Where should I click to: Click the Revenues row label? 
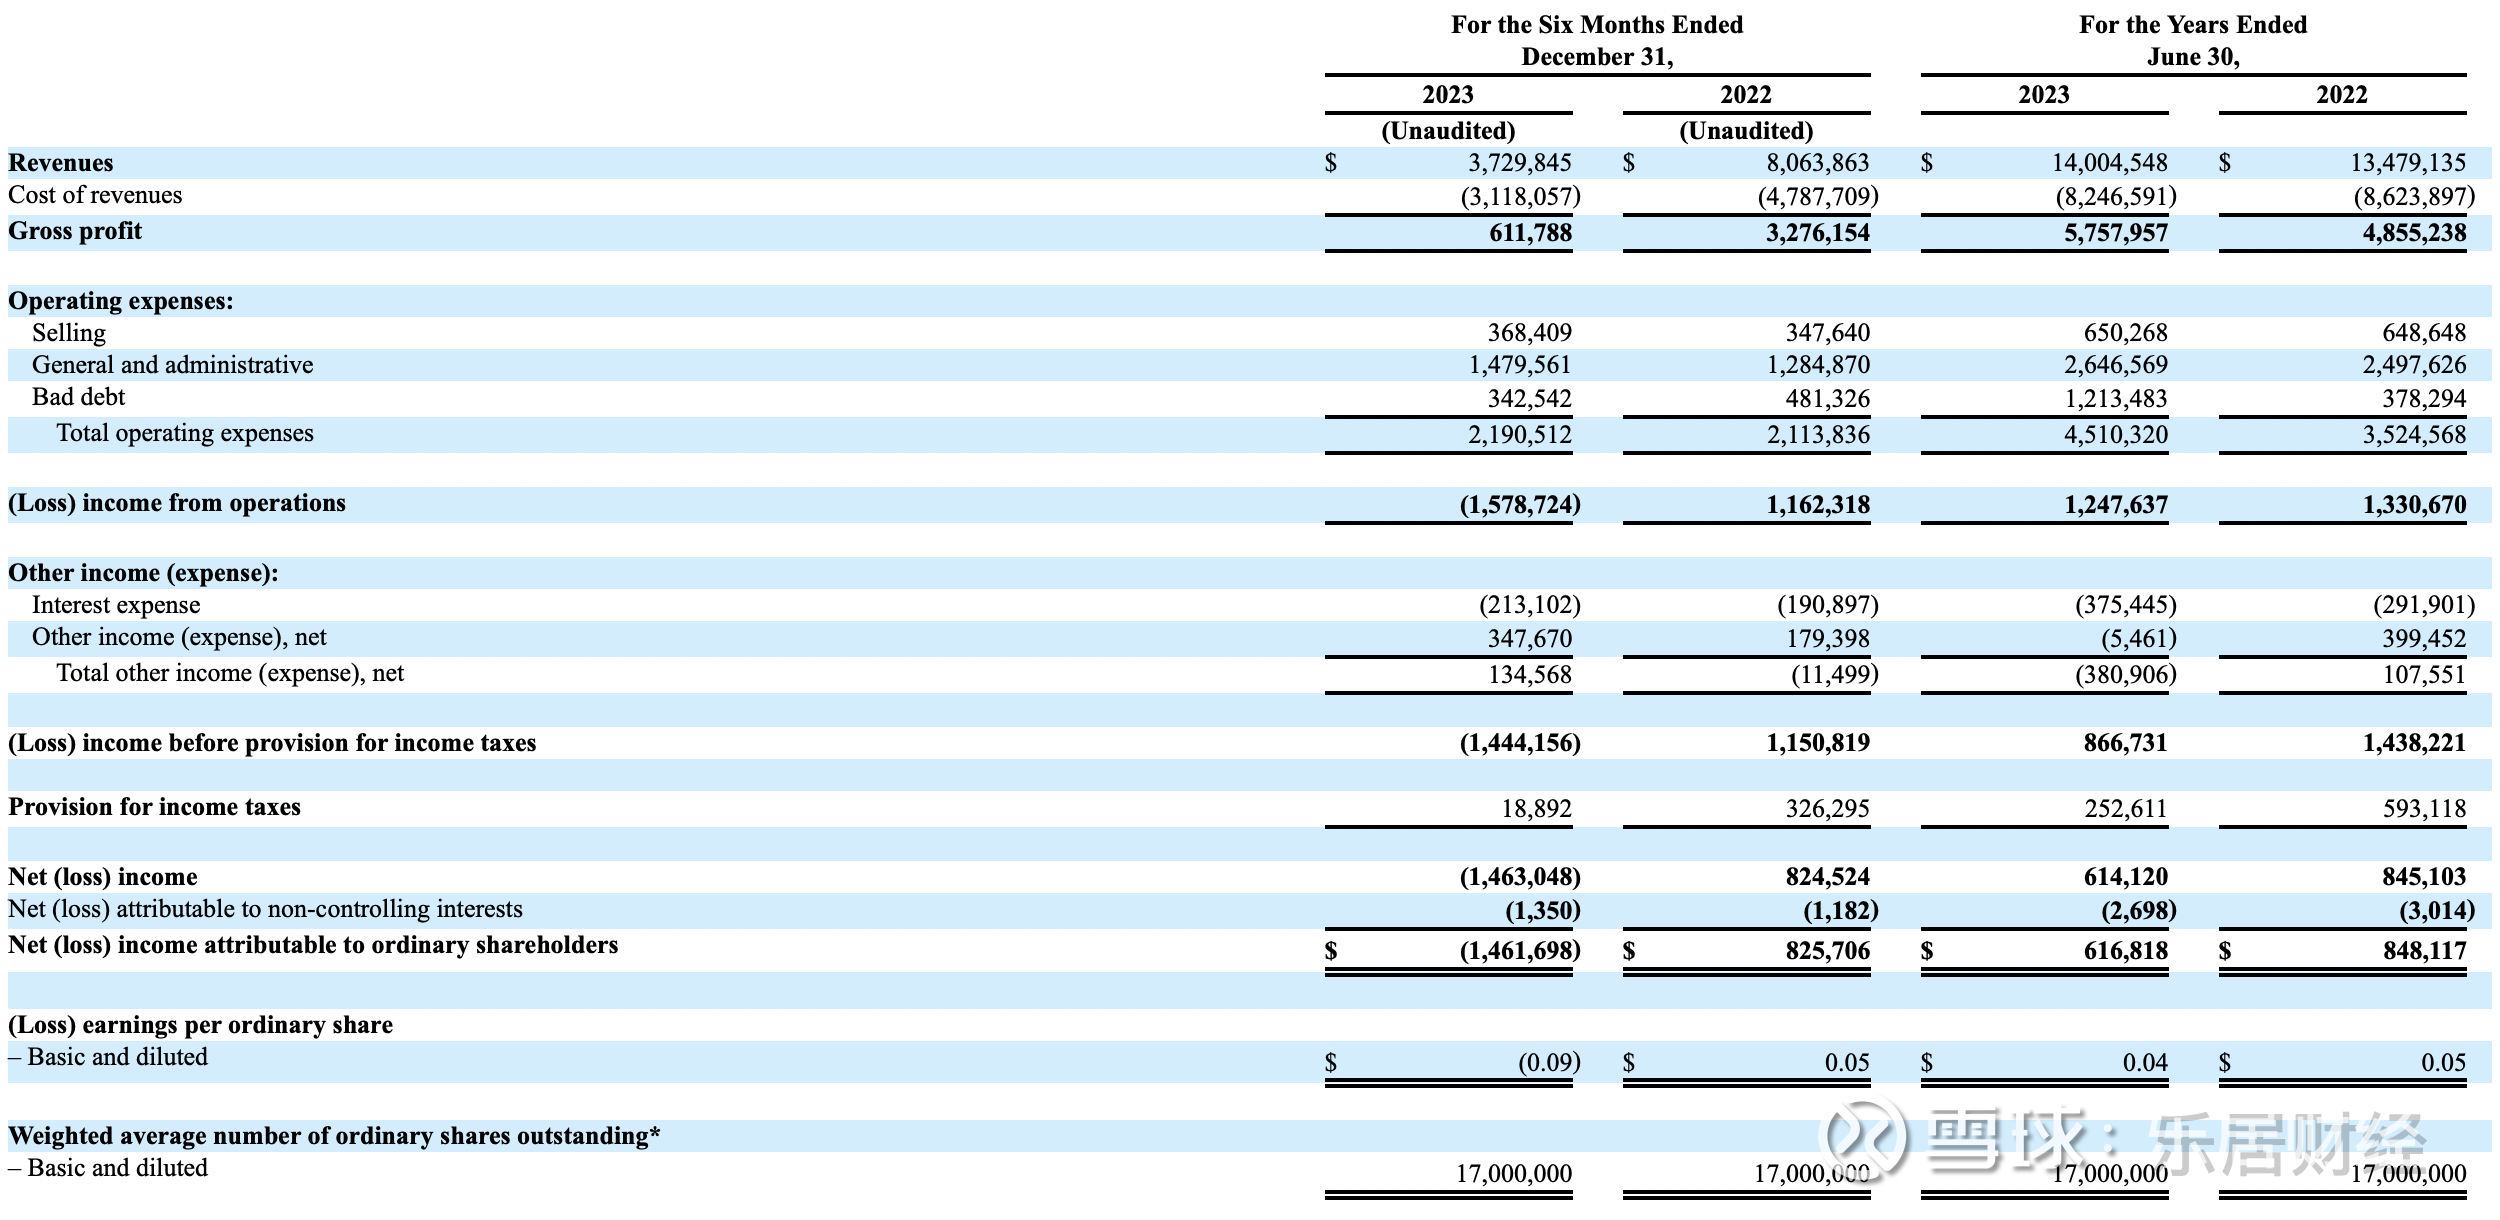coord(61,163)
